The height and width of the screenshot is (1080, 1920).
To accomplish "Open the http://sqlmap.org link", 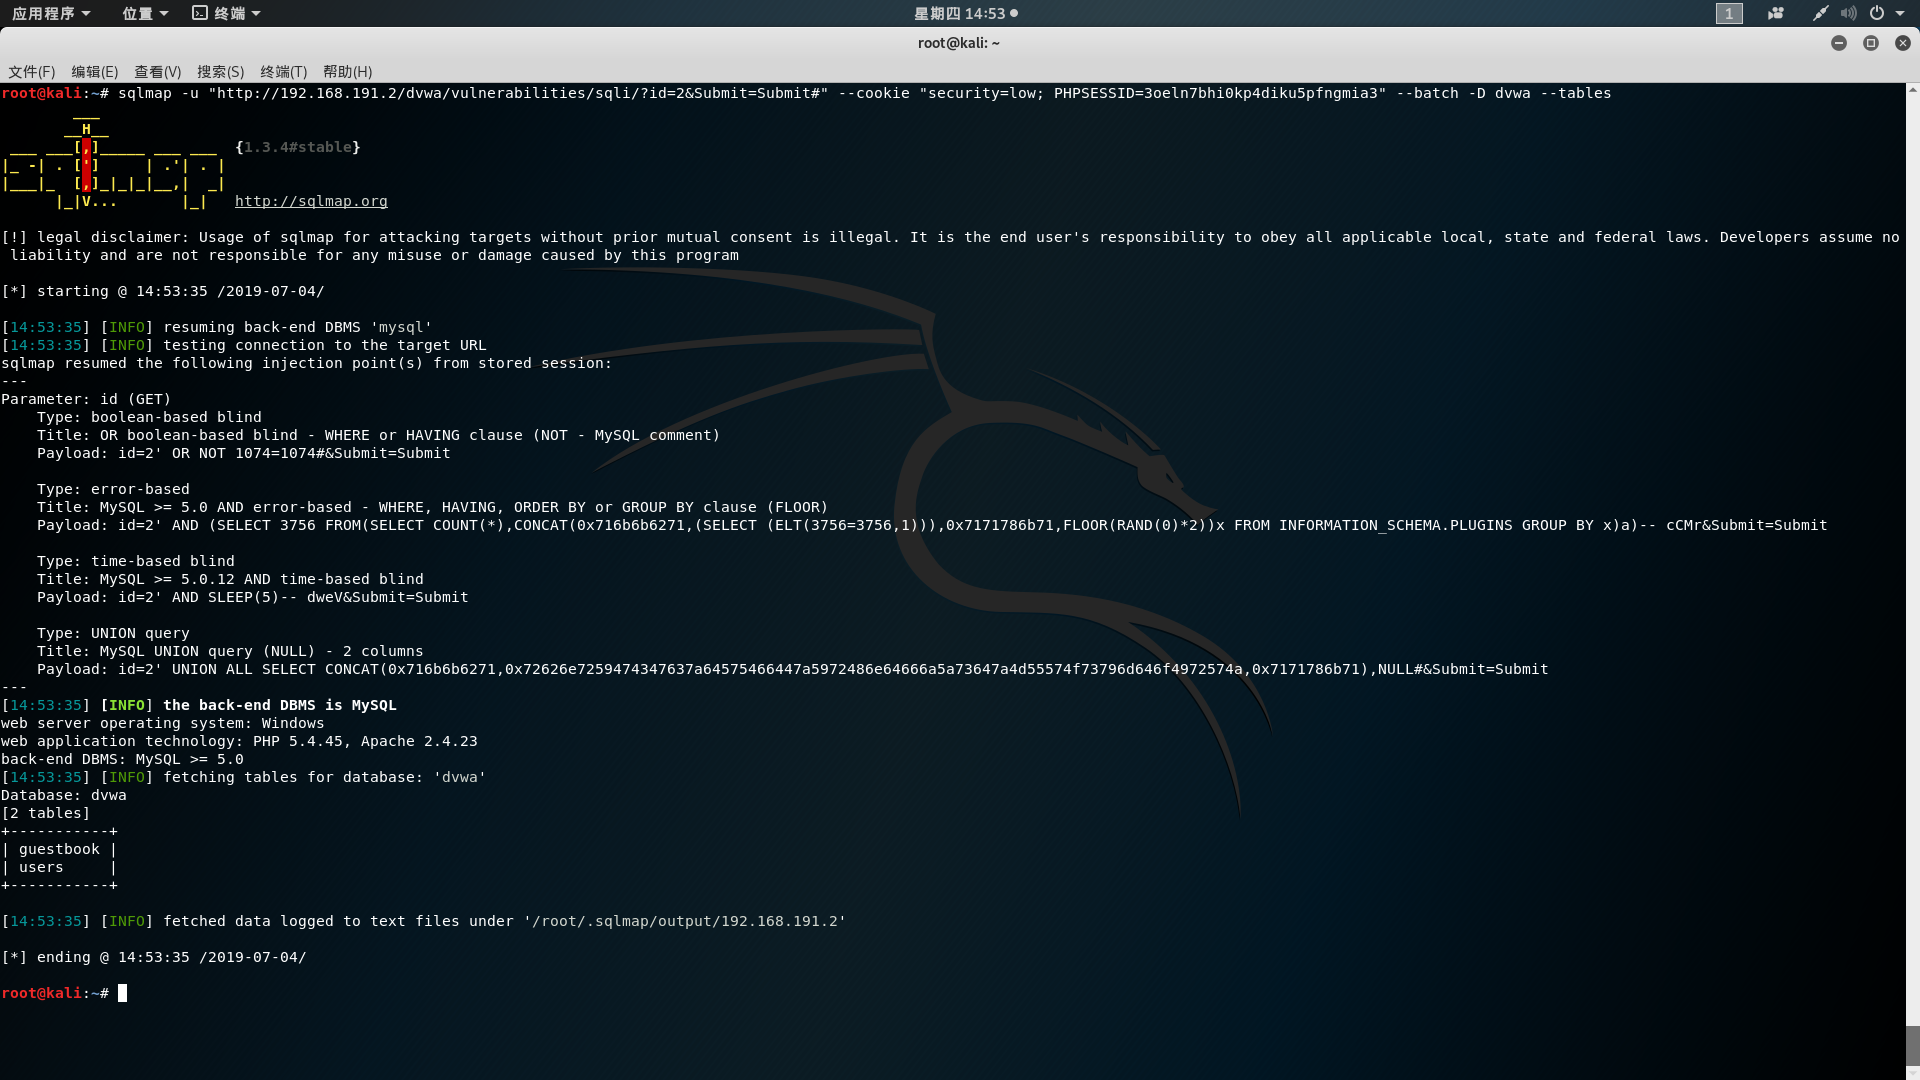I will [x=311, y=201].
